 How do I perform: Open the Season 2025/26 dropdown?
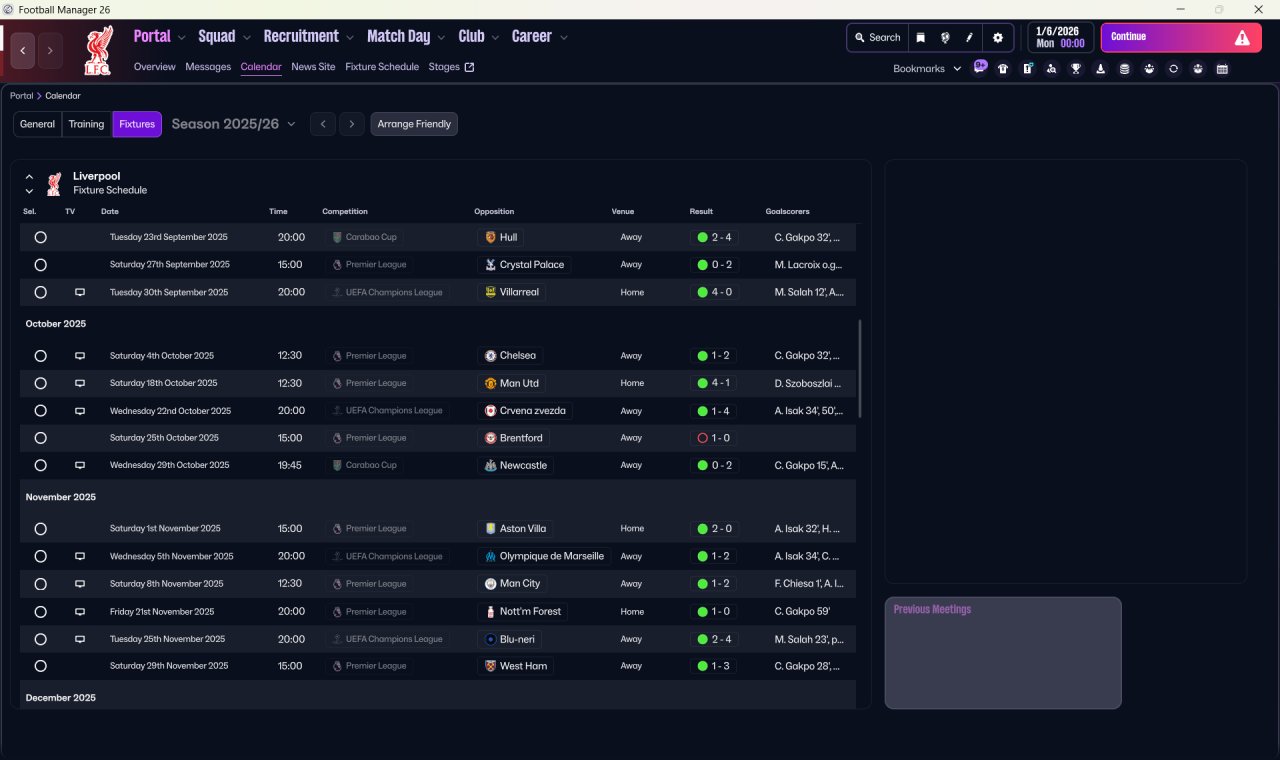[x=233, y=124]
